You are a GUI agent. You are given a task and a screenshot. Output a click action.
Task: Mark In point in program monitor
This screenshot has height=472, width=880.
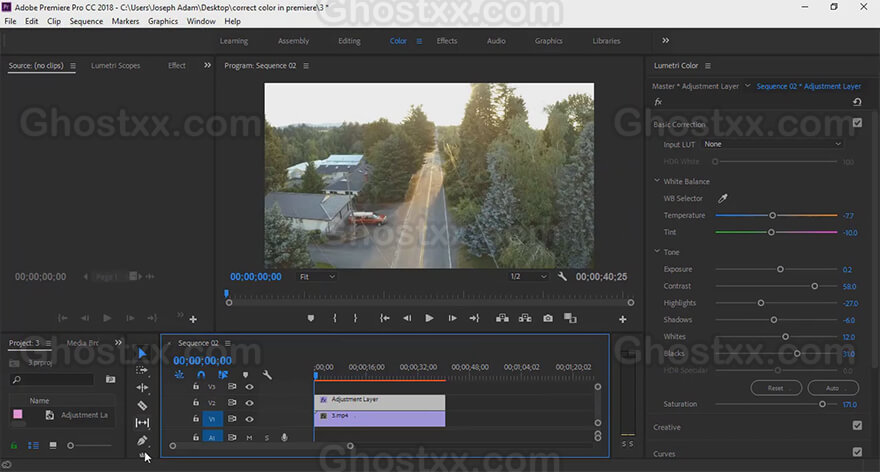334,318
